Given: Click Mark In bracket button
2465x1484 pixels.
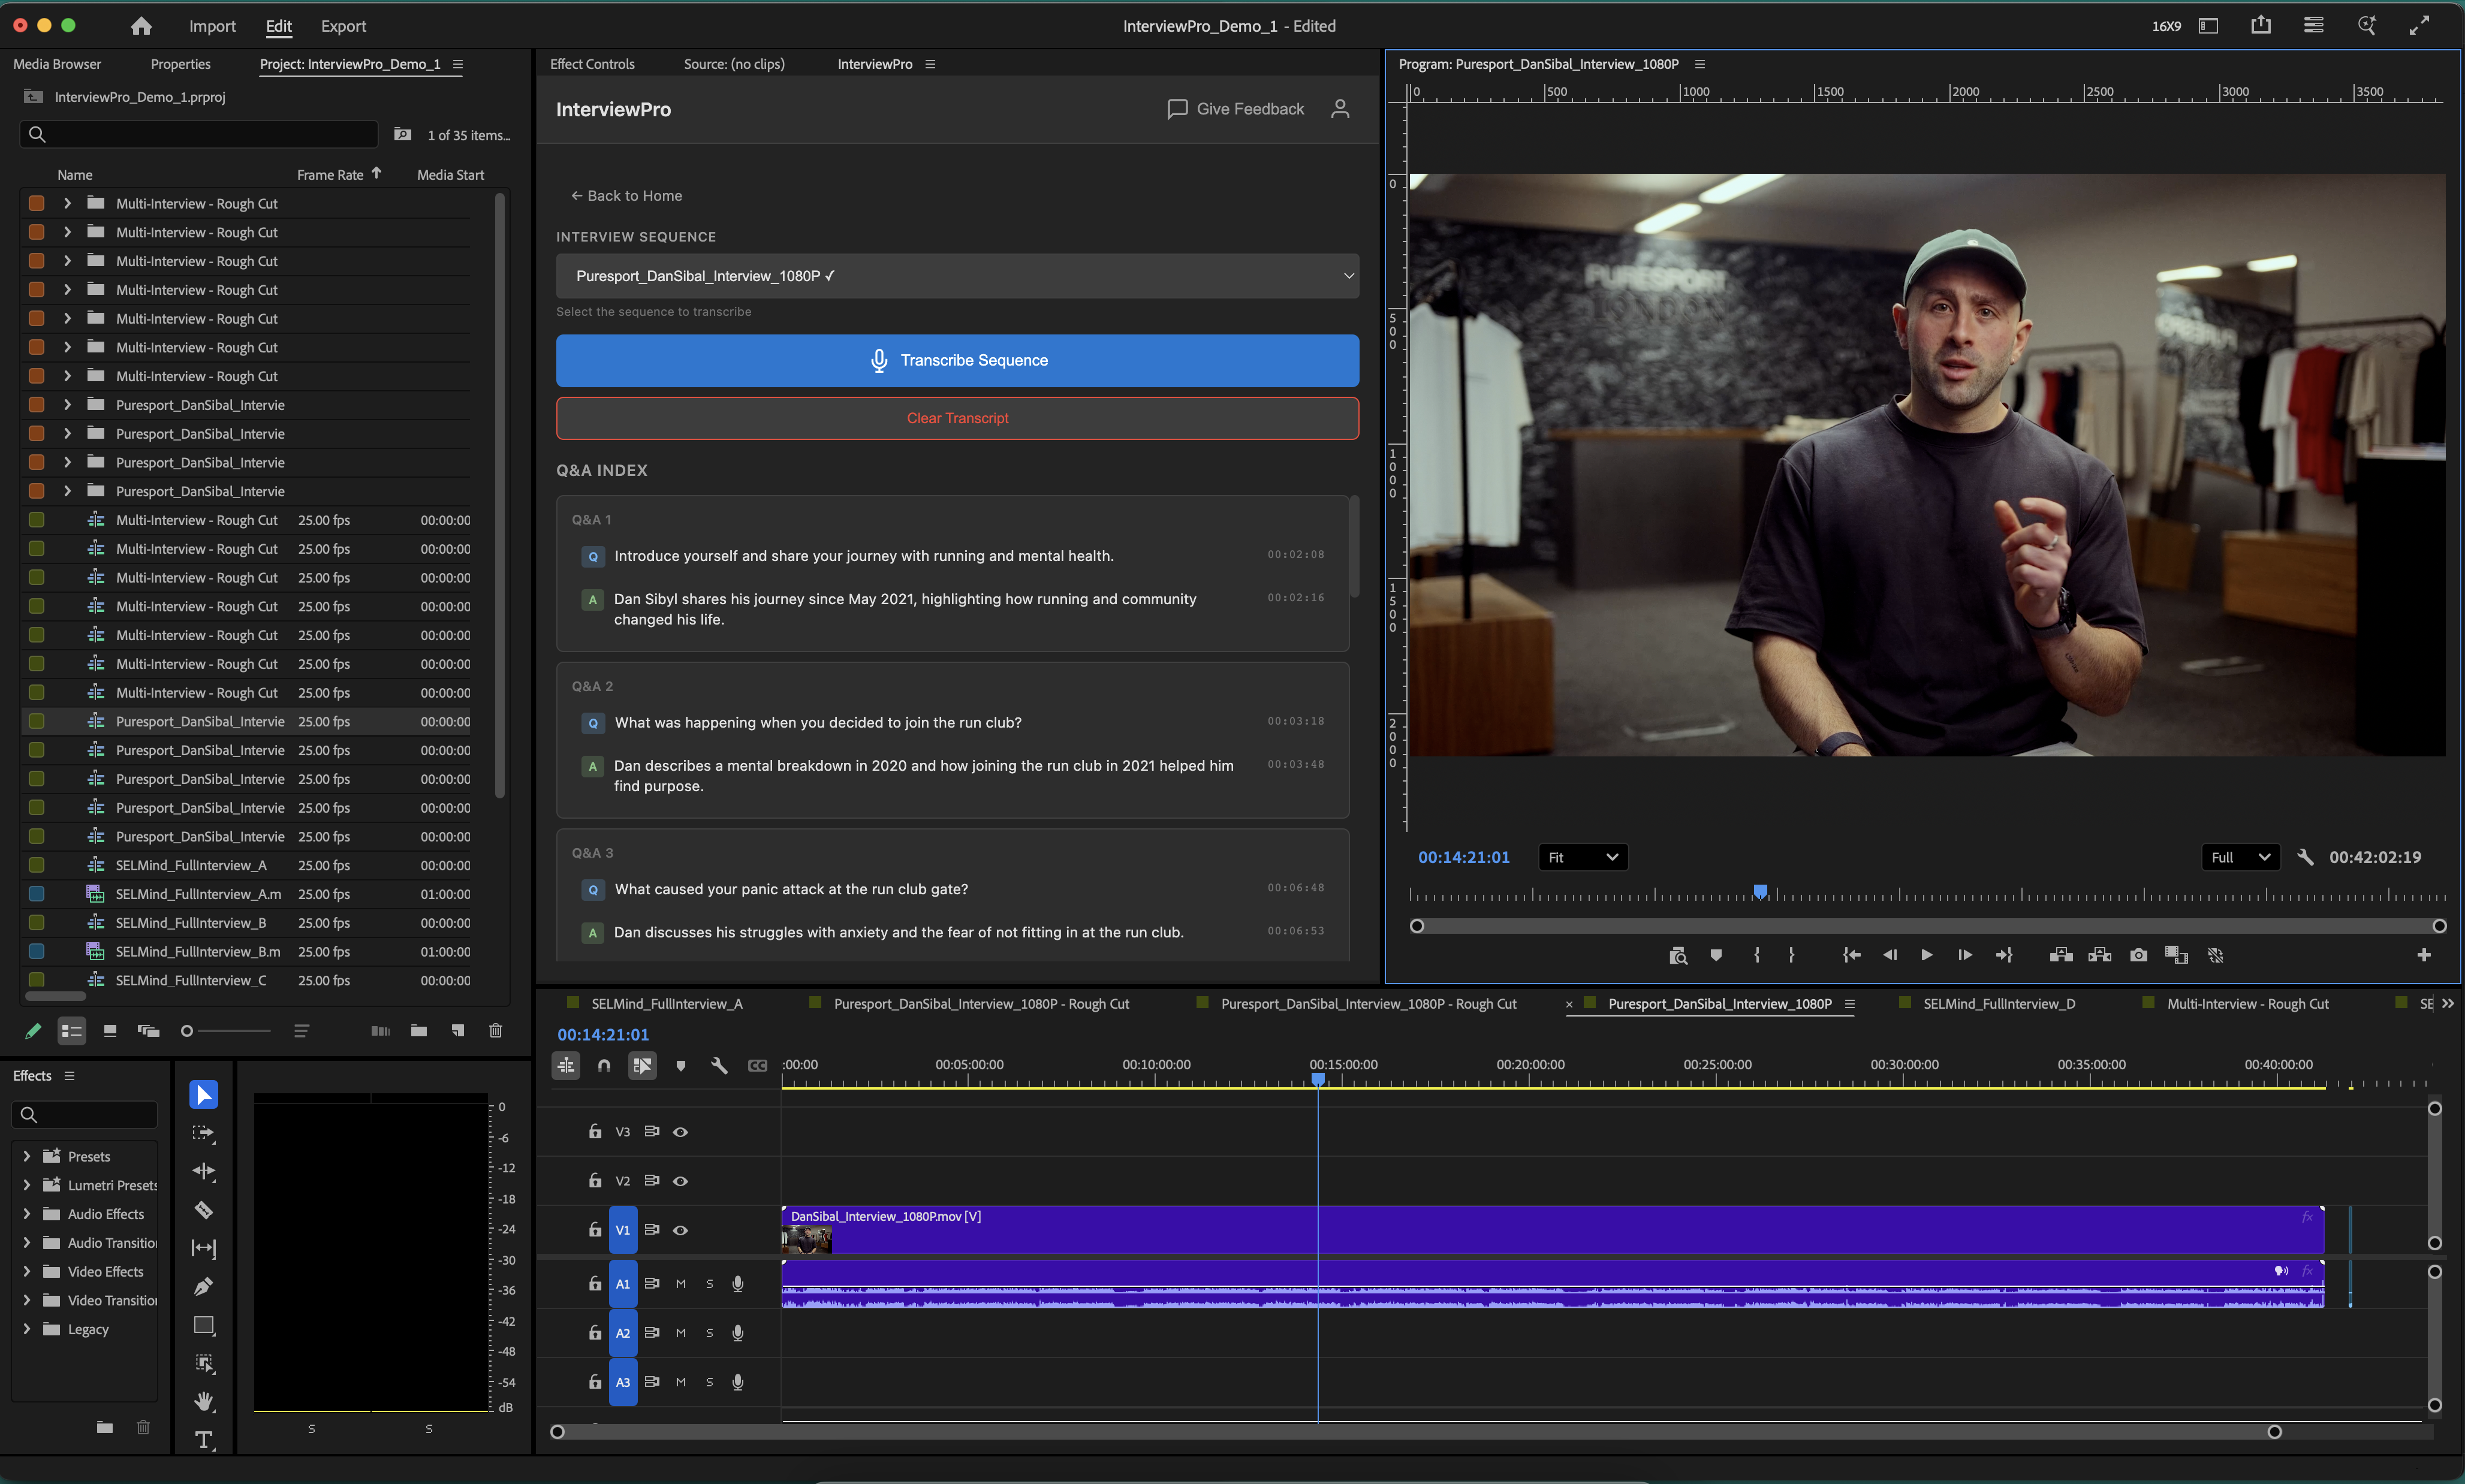Looking at the screenshot, I should click(1757, 955).
